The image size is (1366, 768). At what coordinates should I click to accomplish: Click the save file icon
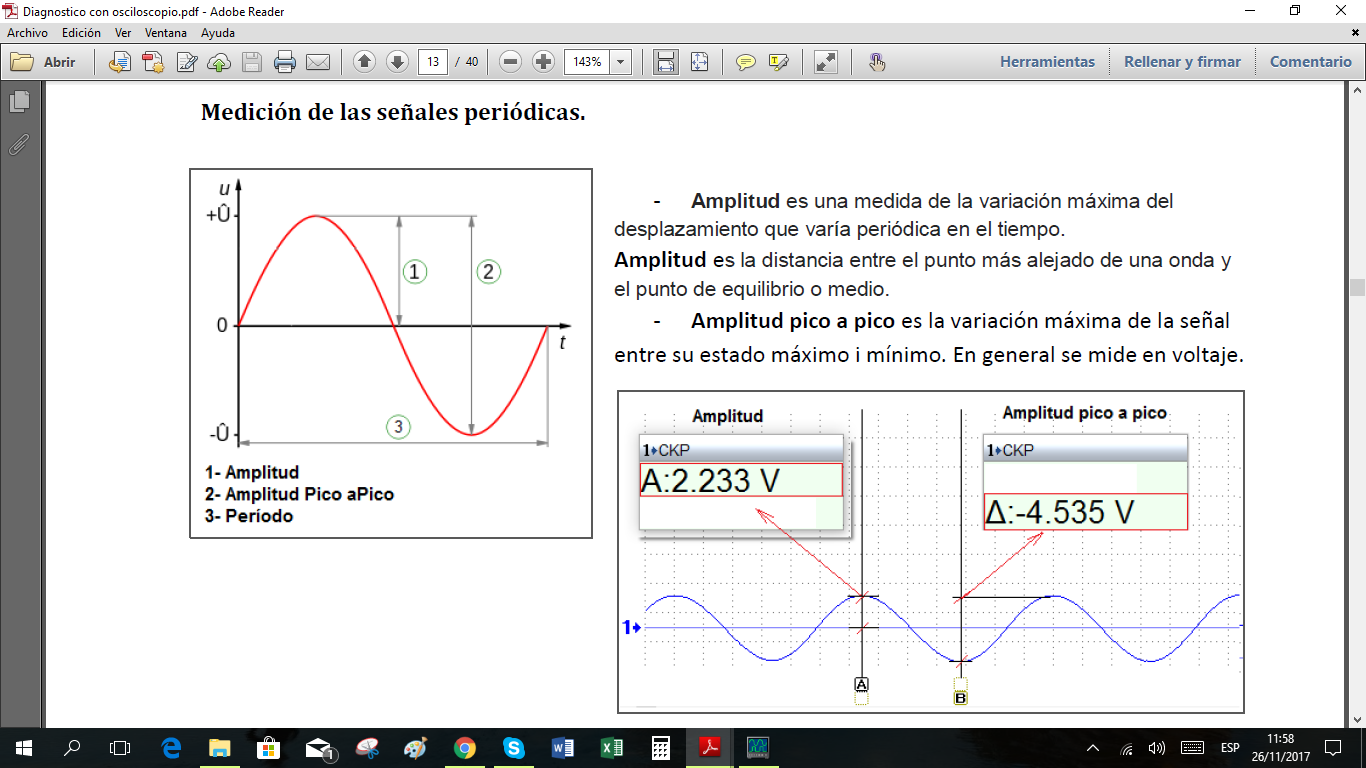coord(253,61)
